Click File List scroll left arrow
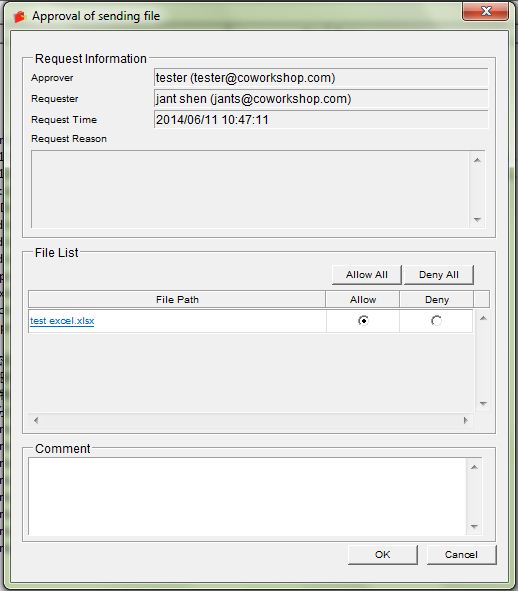Image resolution: width=518 pixels, height=591 pixels. pos(36,420)
